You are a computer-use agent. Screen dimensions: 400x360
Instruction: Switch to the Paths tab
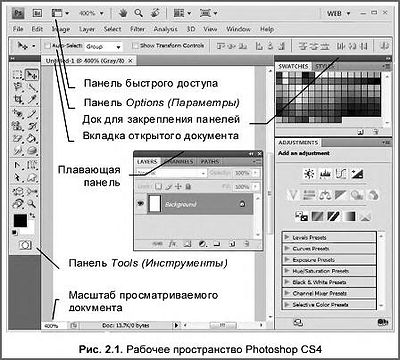(210, 162)
